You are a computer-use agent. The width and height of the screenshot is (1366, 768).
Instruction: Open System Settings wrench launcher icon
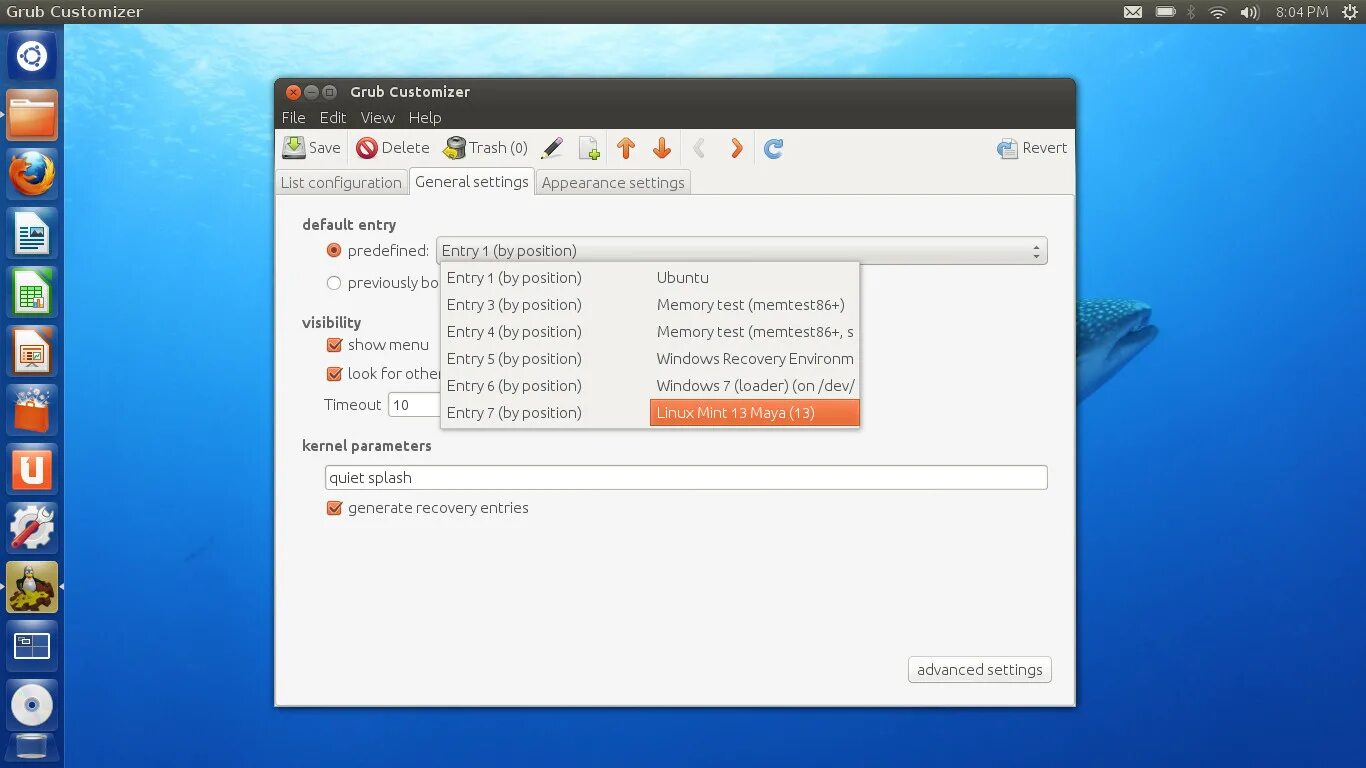pyautogui.click(x=32, y=528)
